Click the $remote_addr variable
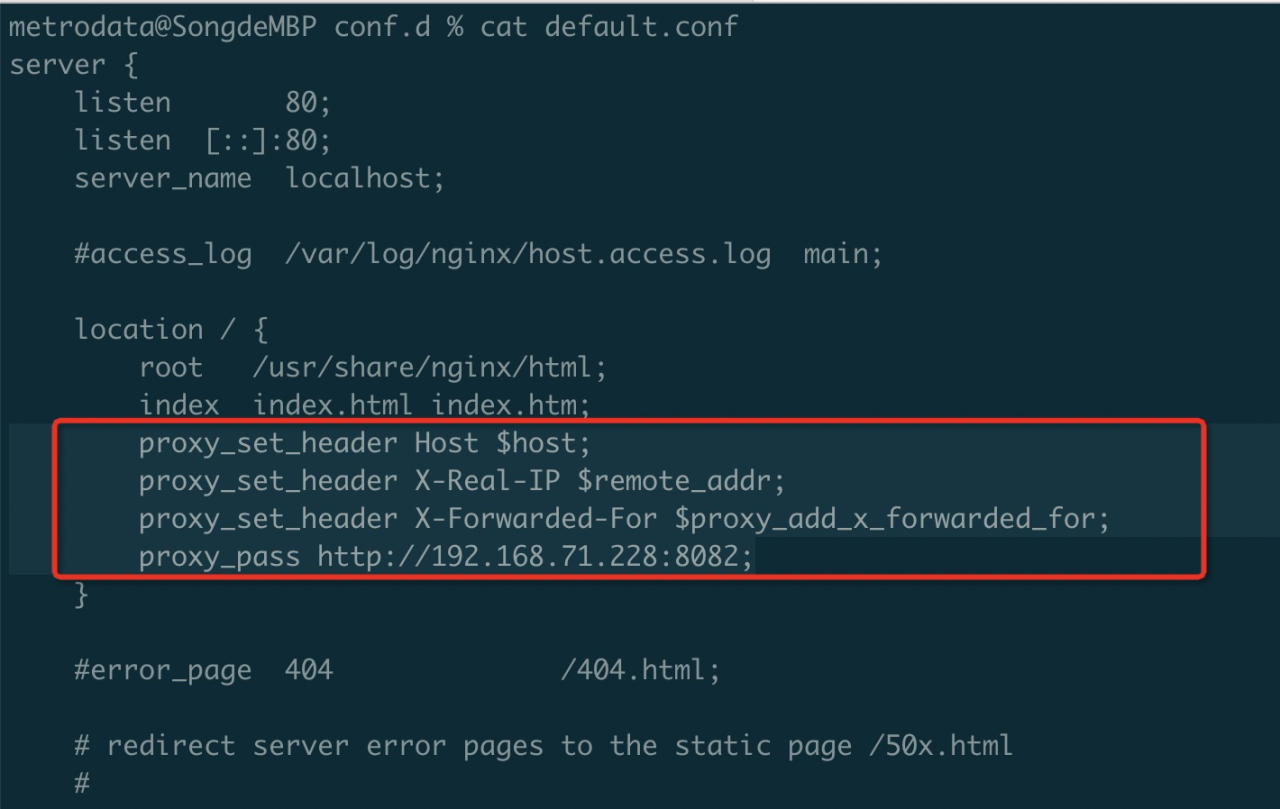The image size is (1280, 809). (681, 481)
